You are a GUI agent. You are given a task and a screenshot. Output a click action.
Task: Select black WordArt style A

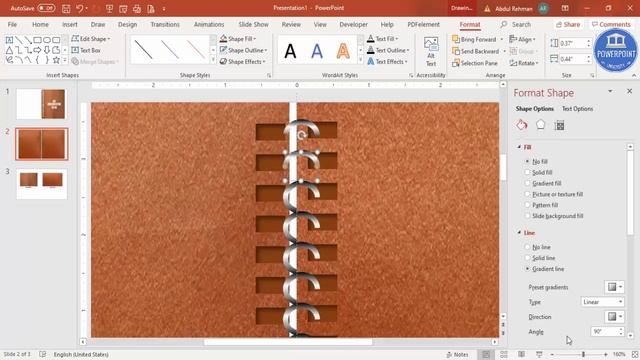(290, 51)
